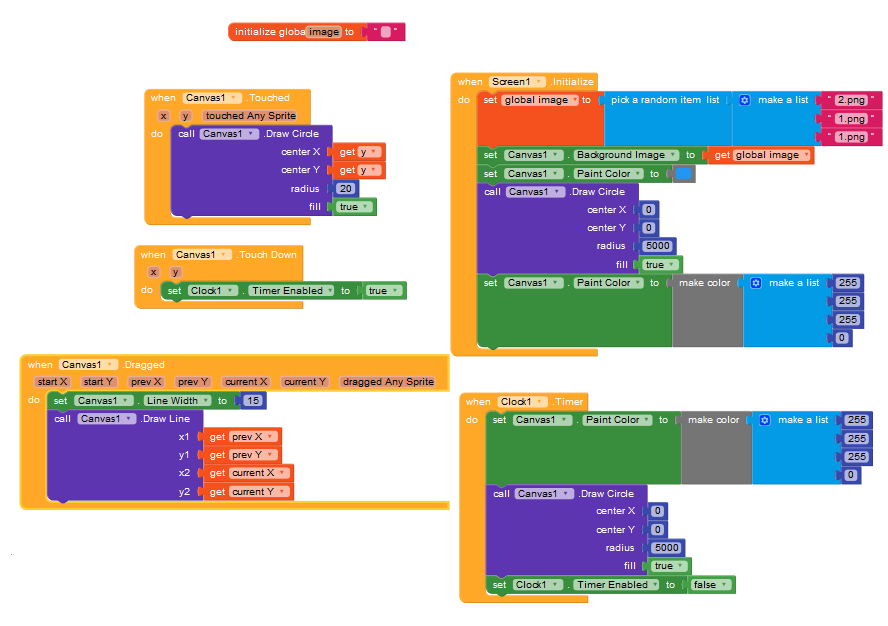Click radius 5000 in Screen1.Initialize Draw Circle
Image resolution: width=888 pixels, height=626 pixels.
(x=658, y=246)
